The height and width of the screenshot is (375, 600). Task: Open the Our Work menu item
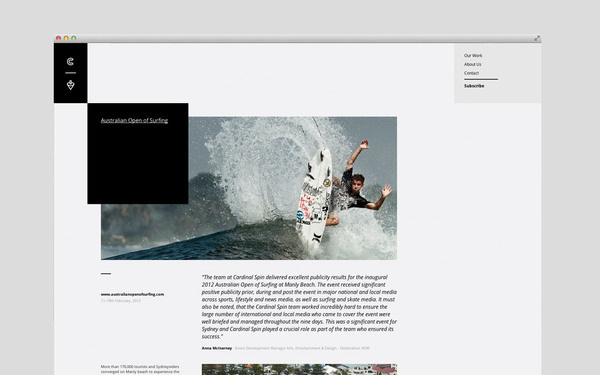coord(473,55)
